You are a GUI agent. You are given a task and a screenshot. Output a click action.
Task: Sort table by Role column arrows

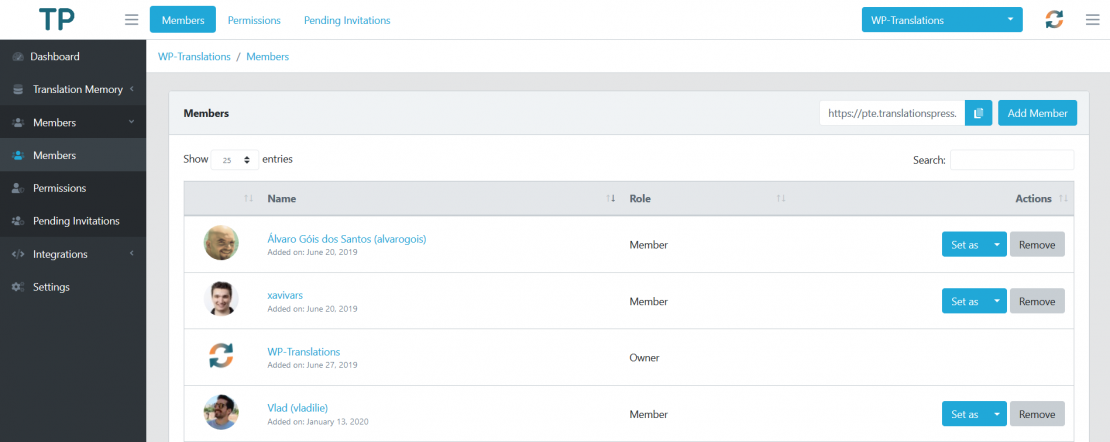pos(781,198)
